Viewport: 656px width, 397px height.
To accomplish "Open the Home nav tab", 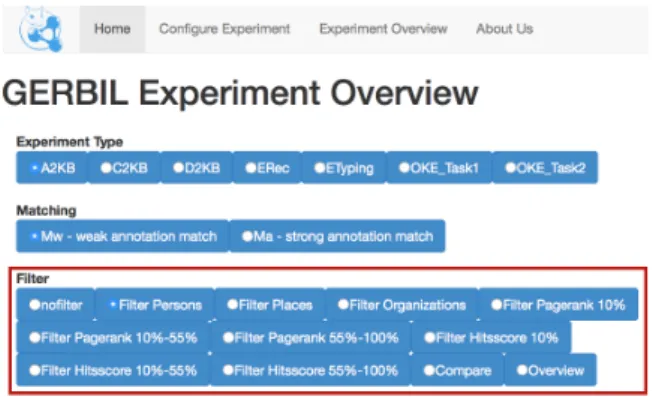I will point(112,29).
